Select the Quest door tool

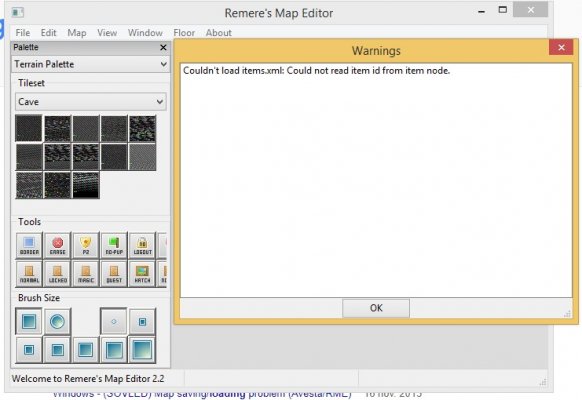point(114,273)
